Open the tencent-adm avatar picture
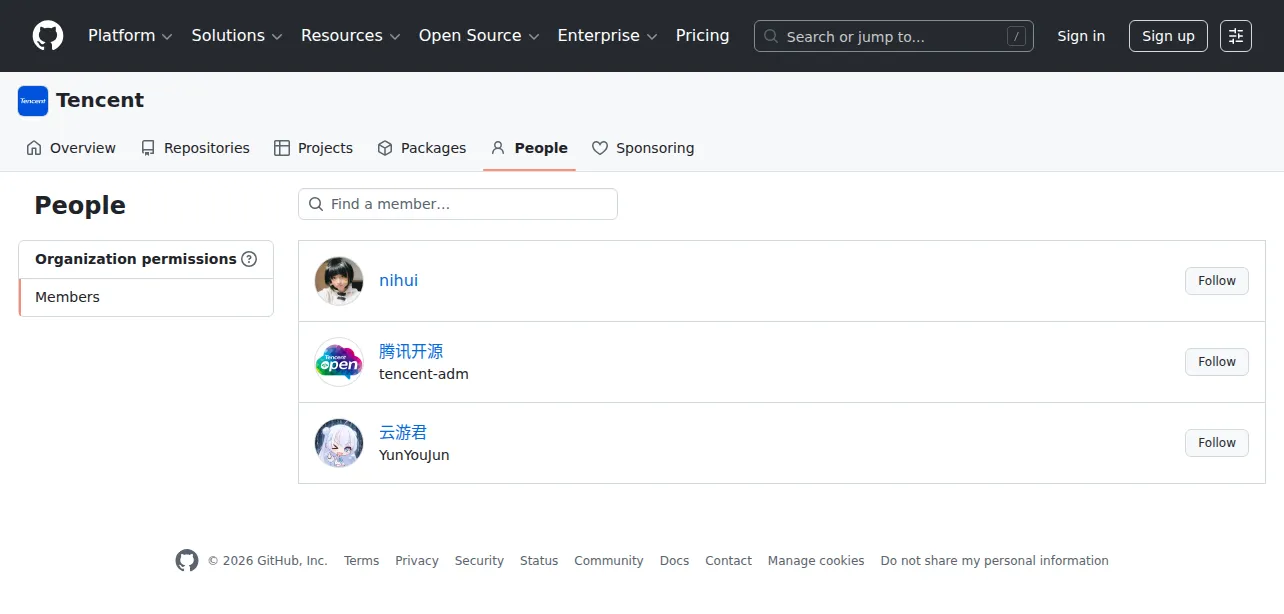Viewport: 1284px width, 614px height. click(x=339, y=362)
